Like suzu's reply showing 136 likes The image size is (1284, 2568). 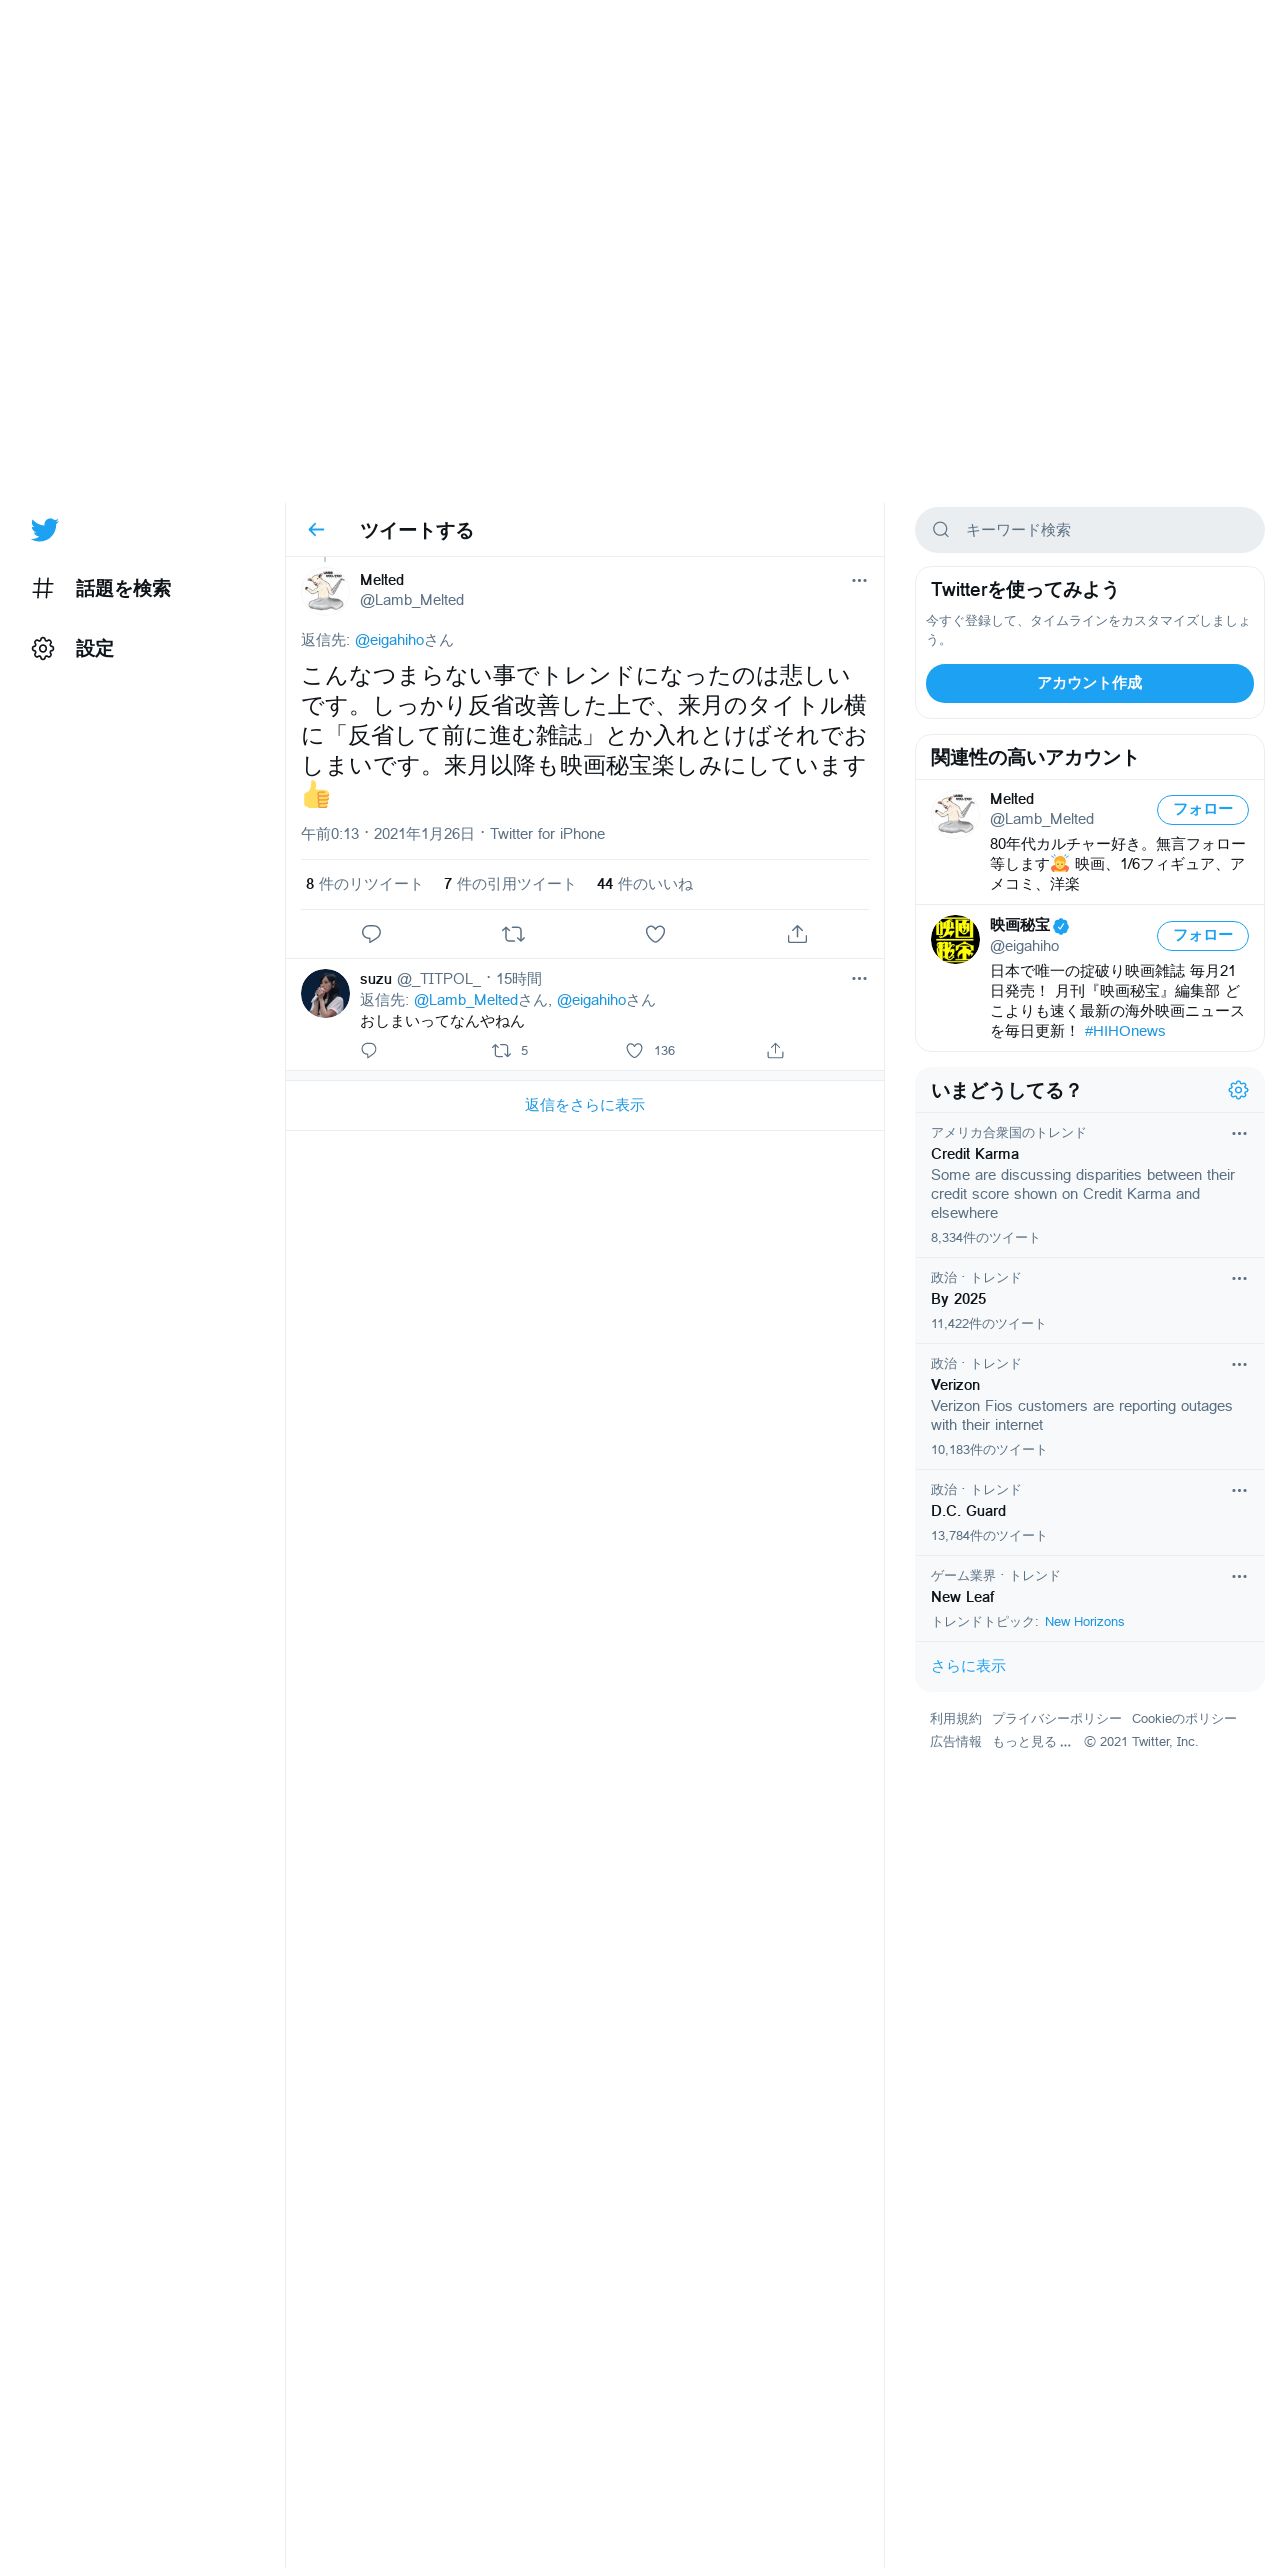click(634, 1050)
